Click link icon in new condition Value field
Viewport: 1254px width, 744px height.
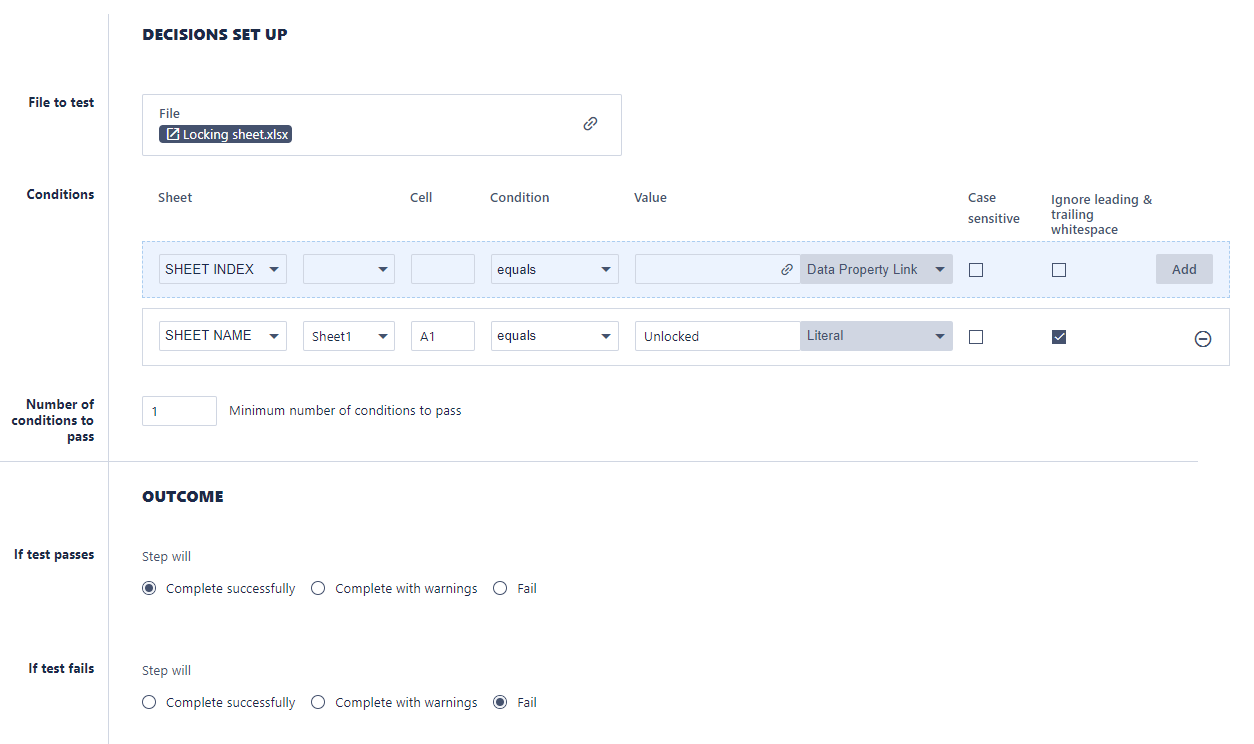(787, 269)
